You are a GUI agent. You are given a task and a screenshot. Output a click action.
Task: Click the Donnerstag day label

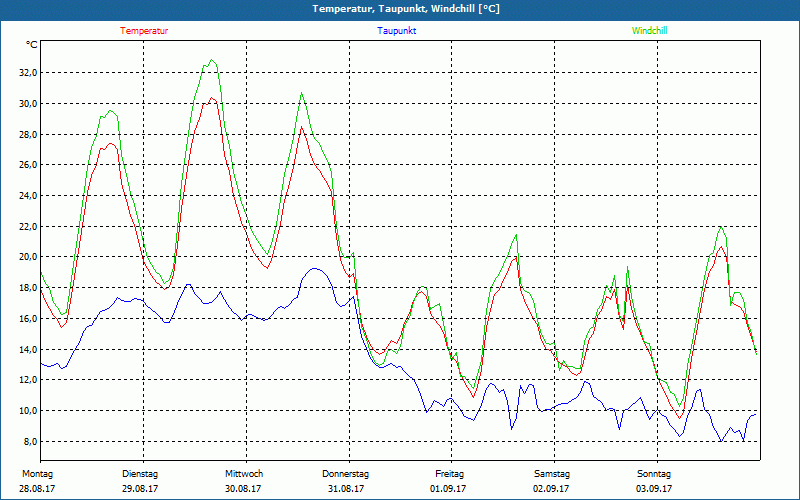(345, 474)
